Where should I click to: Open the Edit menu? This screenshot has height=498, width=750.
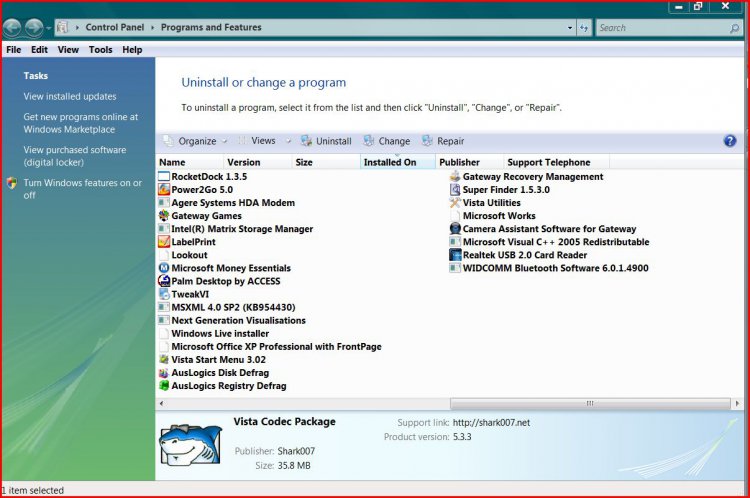39,50
